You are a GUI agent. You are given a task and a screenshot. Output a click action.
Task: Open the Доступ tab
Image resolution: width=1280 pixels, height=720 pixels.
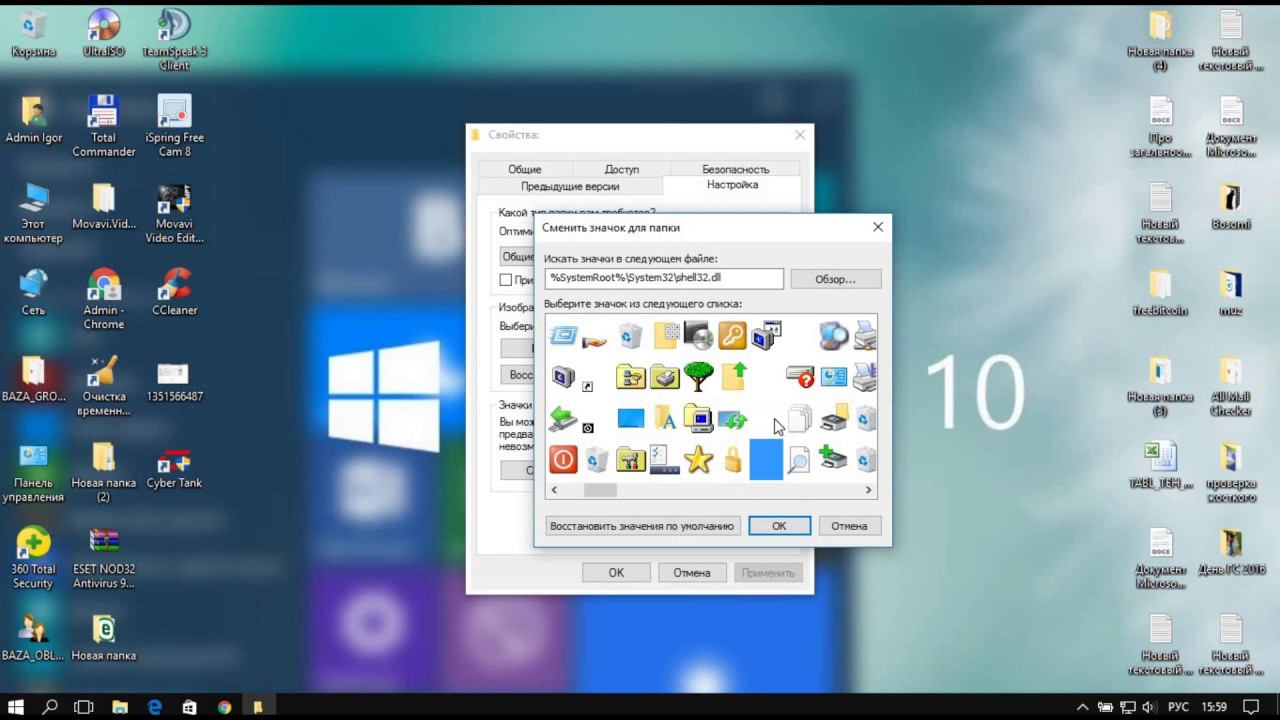[621, 169]
